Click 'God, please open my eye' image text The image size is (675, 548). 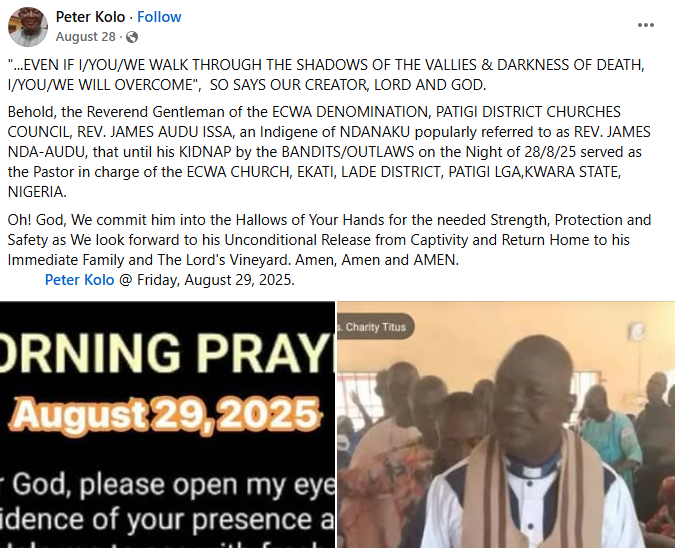pos(172,485)
